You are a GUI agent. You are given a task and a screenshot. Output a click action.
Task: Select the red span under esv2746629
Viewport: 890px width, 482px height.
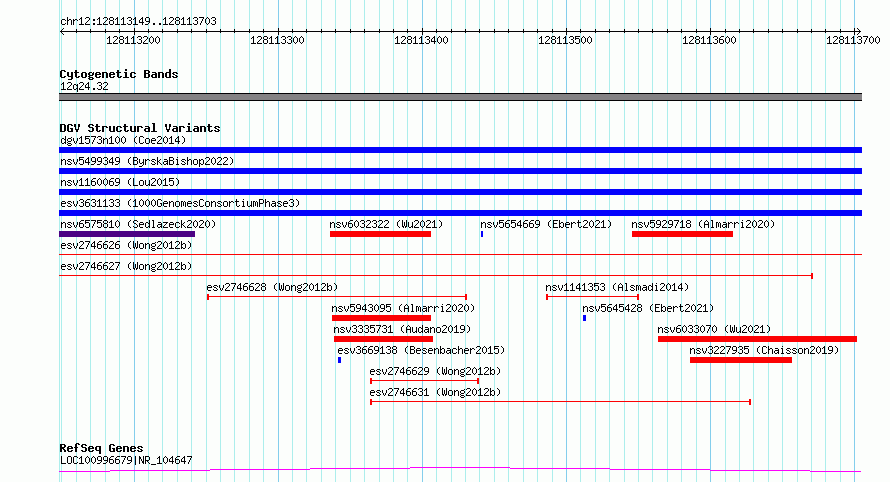[x=425, y=381]
